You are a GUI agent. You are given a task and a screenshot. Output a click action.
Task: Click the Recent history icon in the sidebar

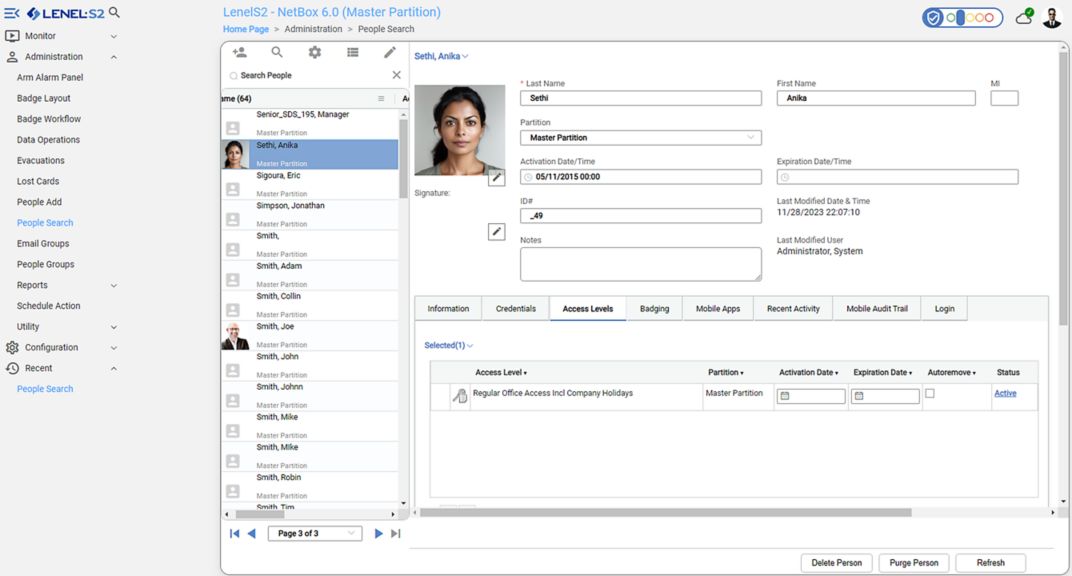[12, 368]
